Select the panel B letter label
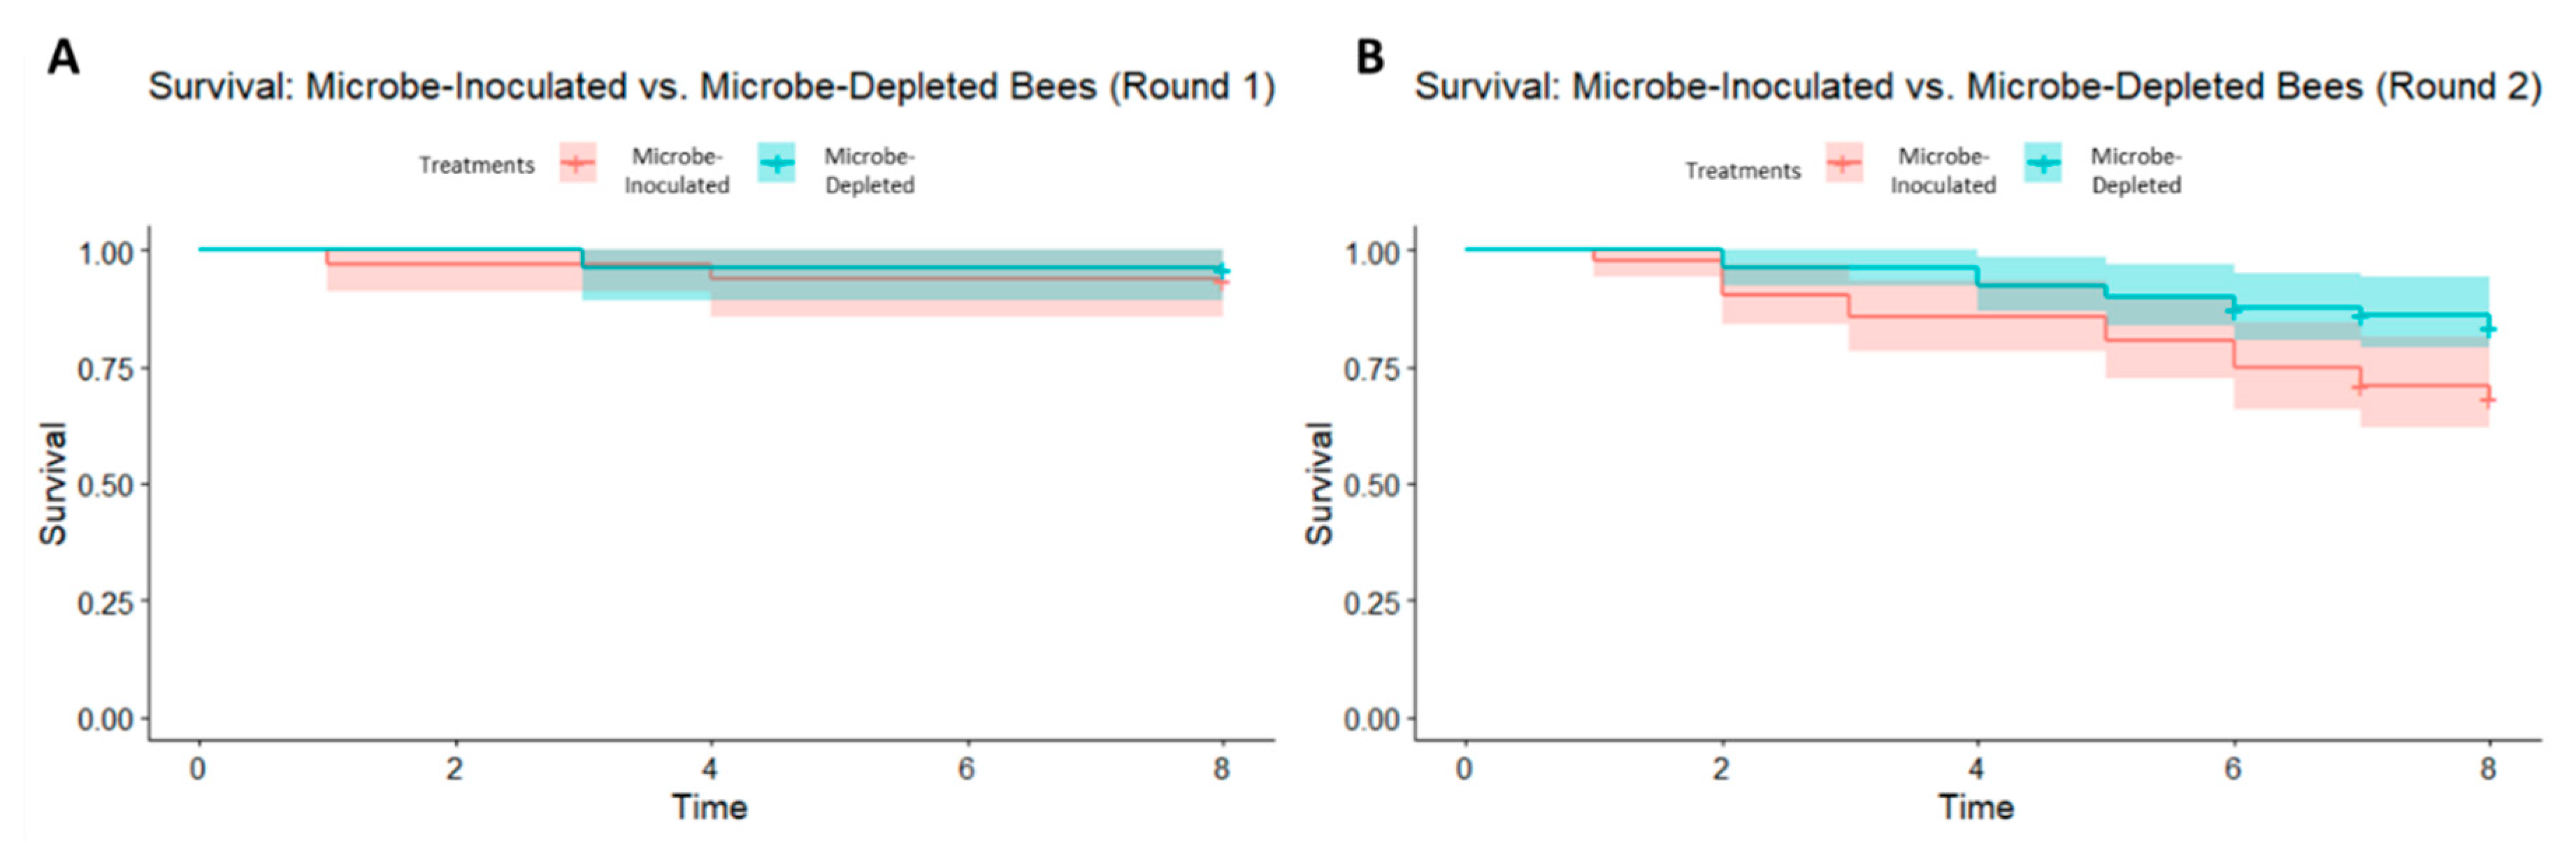The height and width of the screenshot is (844, 2576). [1369, 57]
